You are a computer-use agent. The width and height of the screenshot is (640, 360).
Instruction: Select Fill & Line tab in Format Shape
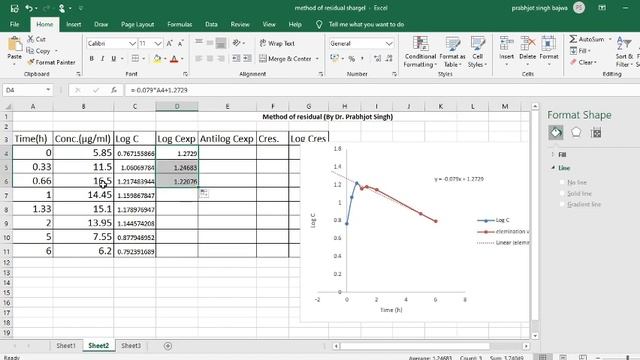pyautogui.click(x=556, y=133)
